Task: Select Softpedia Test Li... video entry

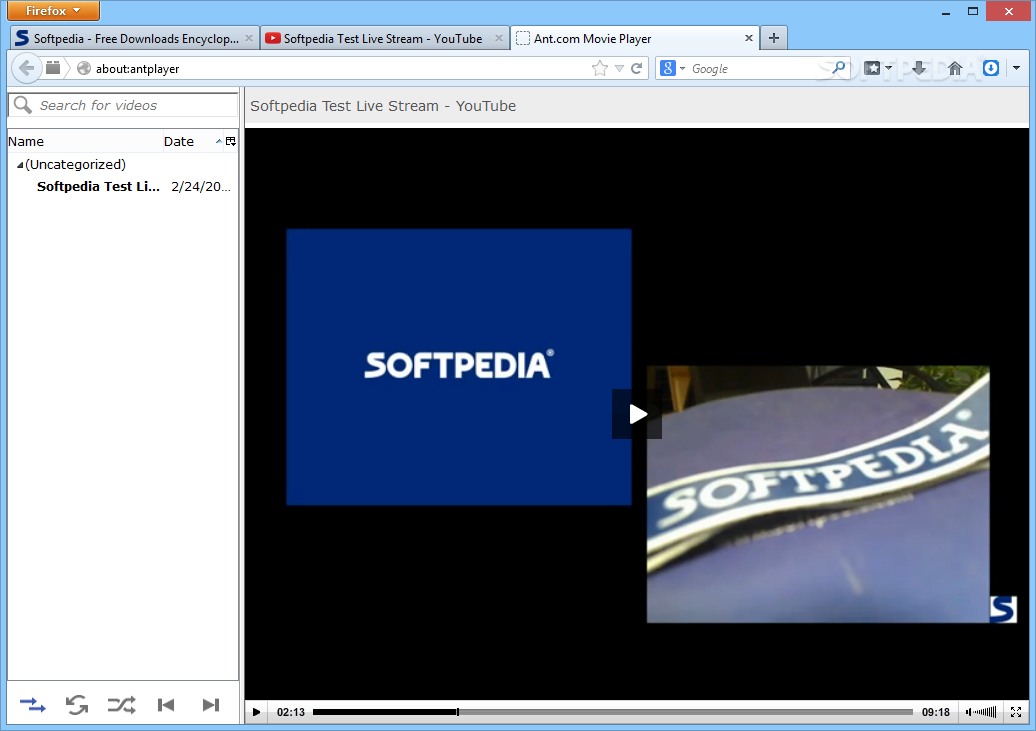Action: pyautogui.click(x=98, y=186)
